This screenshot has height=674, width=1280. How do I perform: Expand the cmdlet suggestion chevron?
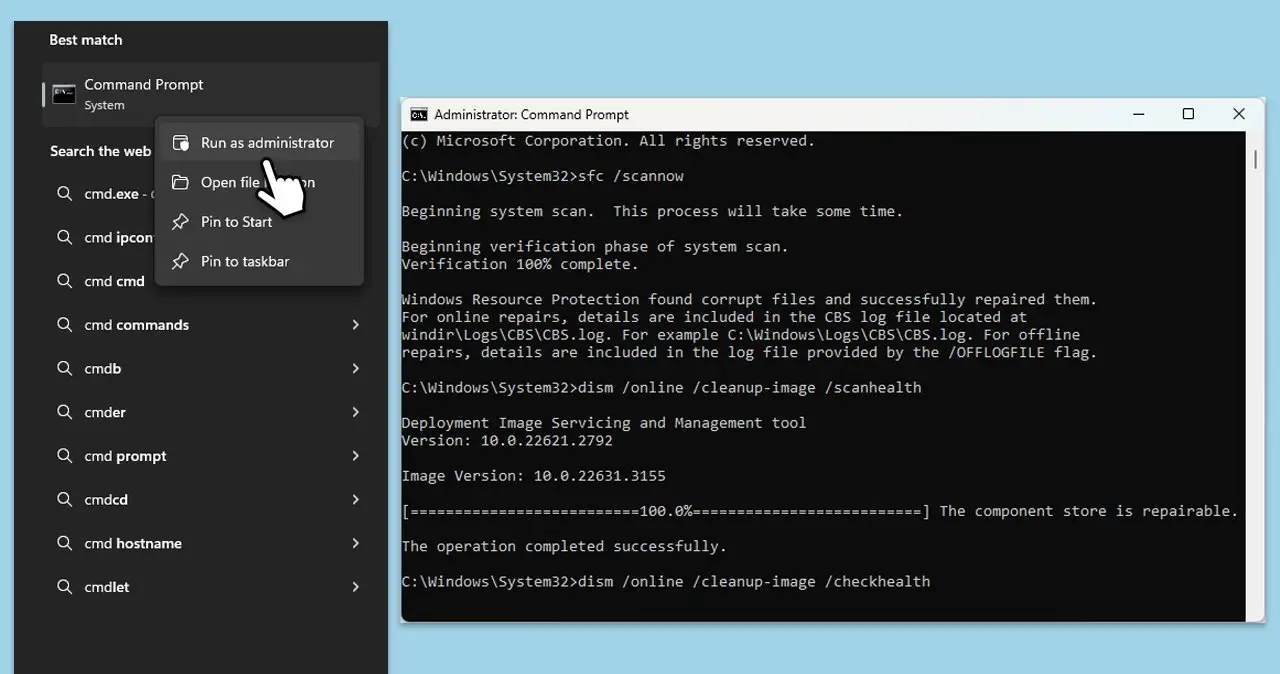pyautogui.click(x=356, y=587)
